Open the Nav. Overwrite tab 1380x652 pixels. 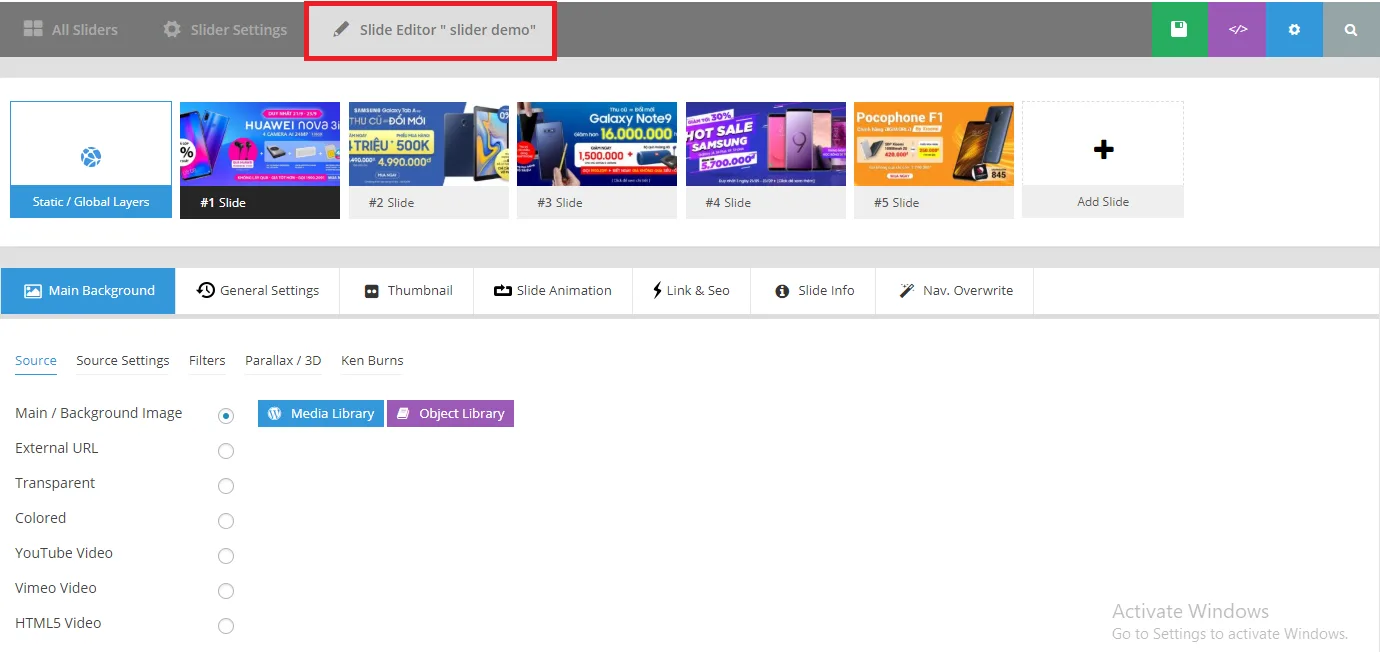[955, 291]
